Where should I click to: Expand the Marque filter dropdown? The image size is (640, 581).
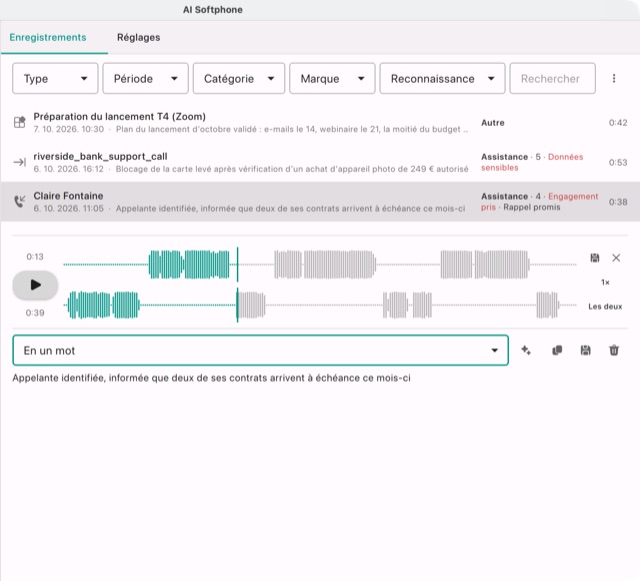[x=332, y=78]
